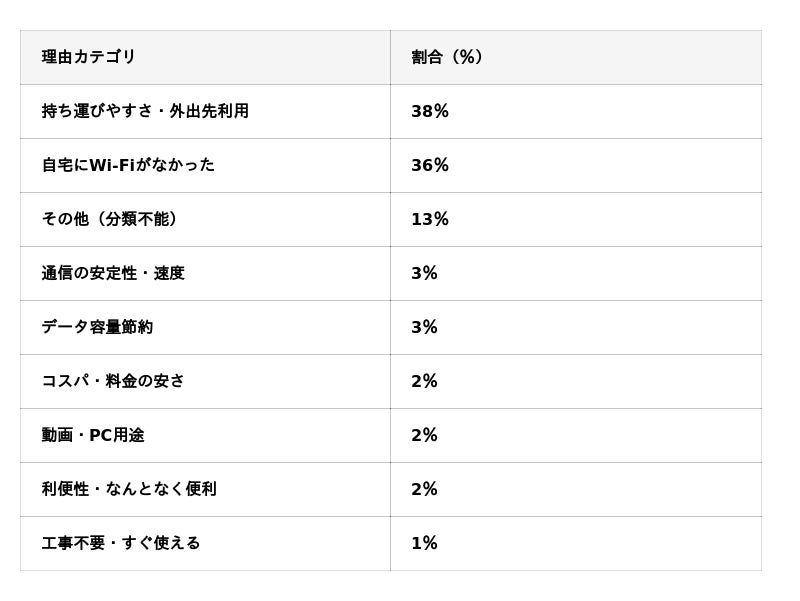Select the 持ち運びやすさ・外出先利用 cell
The width and height of the screenshot is (800, 601).
(145, 111)
